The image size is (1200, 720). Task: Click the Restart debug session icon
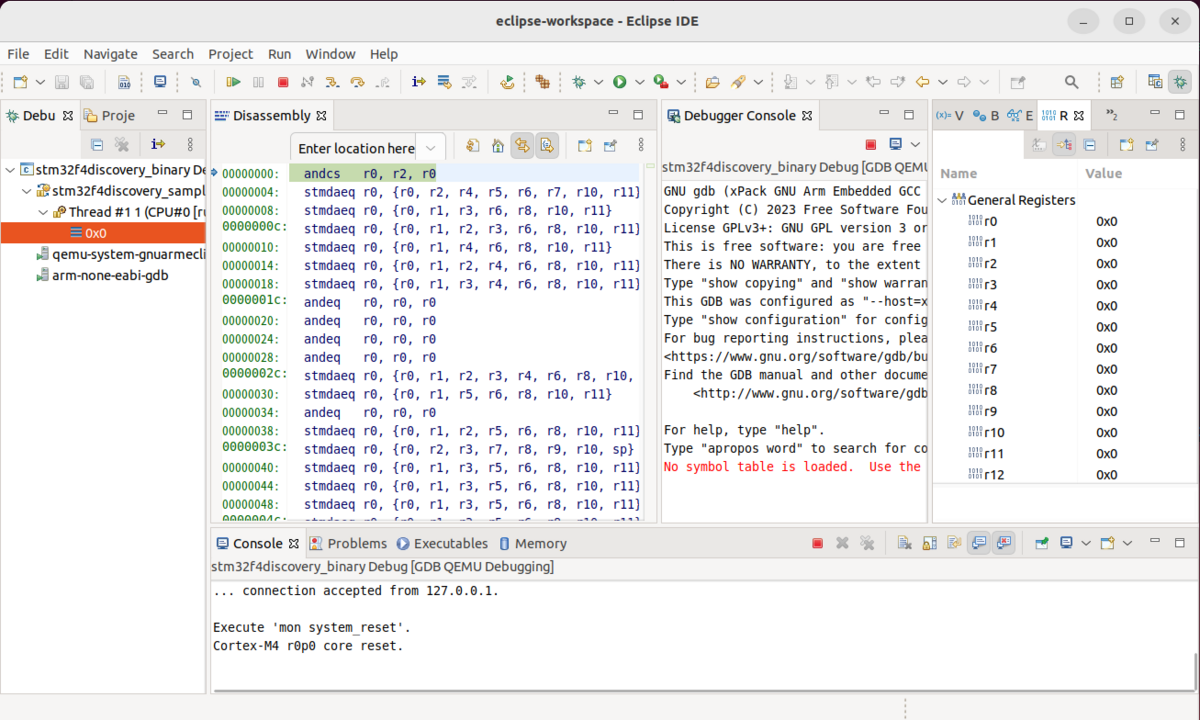pyautogui.click(x=507, y=82)
